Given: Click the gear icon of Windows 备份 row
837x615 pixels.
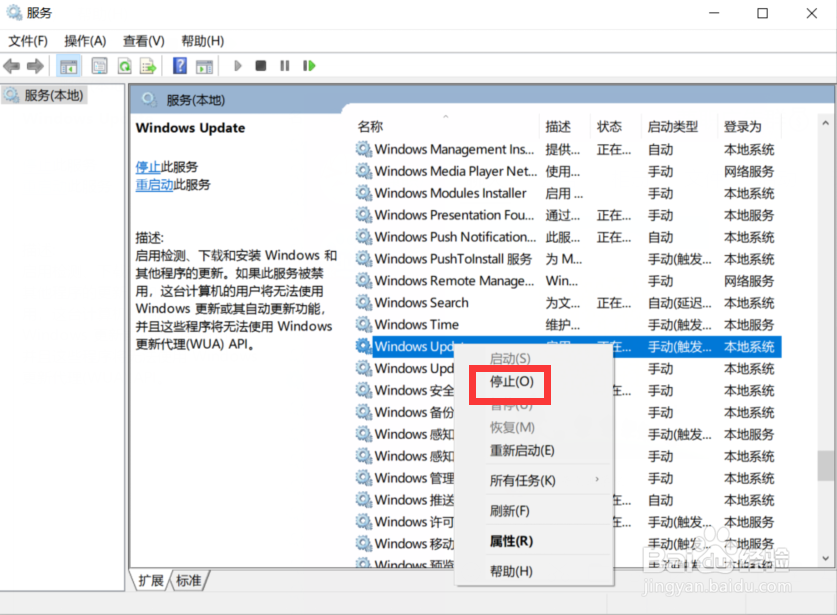Looking at the screenshot, I should click(x=364, y=412).
